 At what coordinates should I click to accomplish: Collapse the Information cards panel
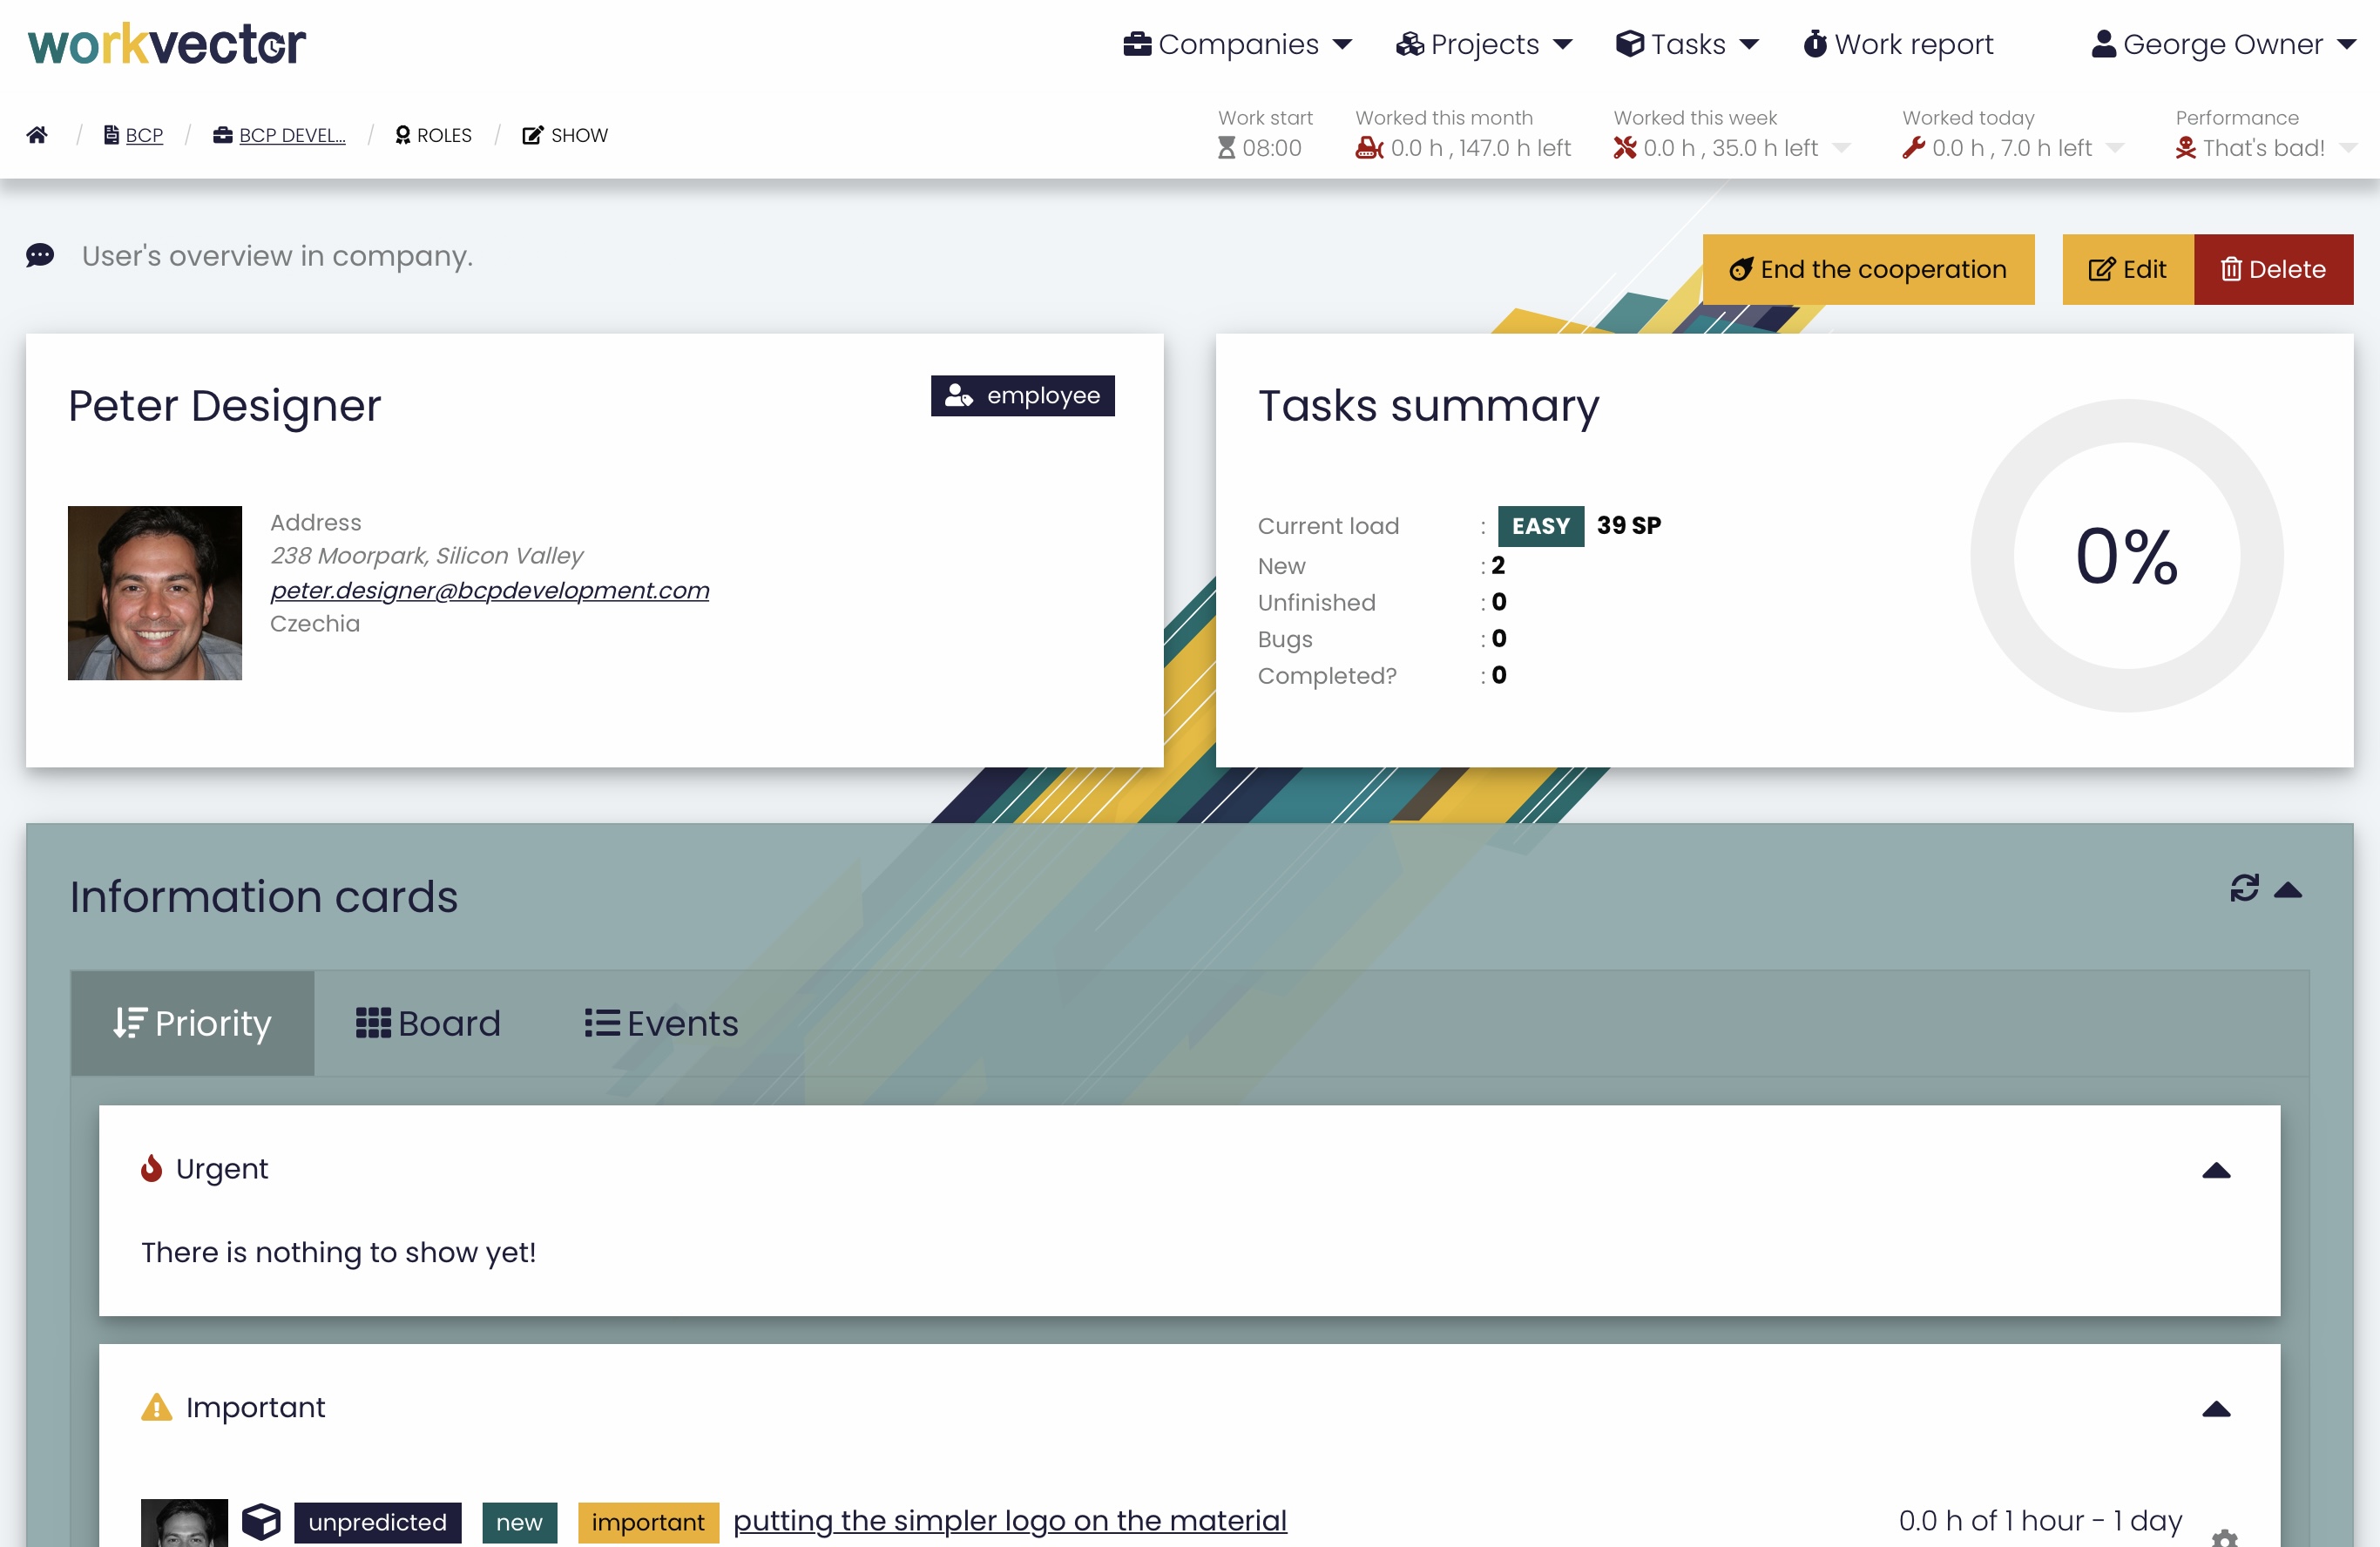coord(2288,889)
